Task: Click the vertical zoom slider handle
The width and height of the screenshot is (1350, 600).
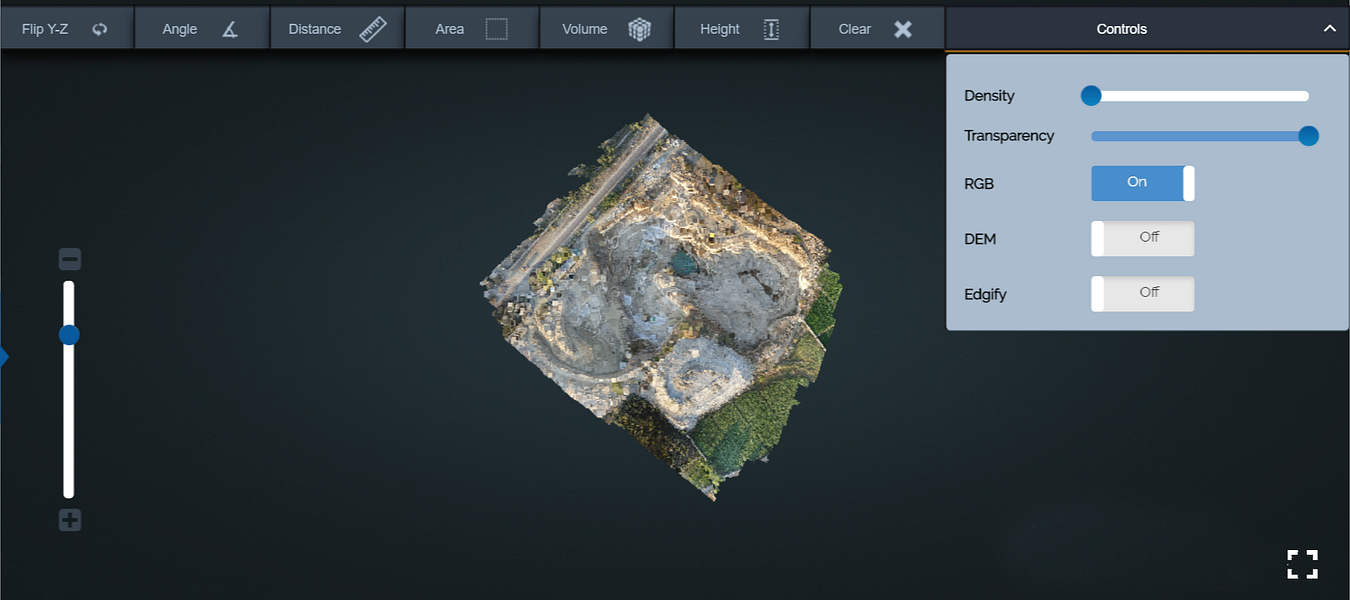Action: tap(69, 334)
